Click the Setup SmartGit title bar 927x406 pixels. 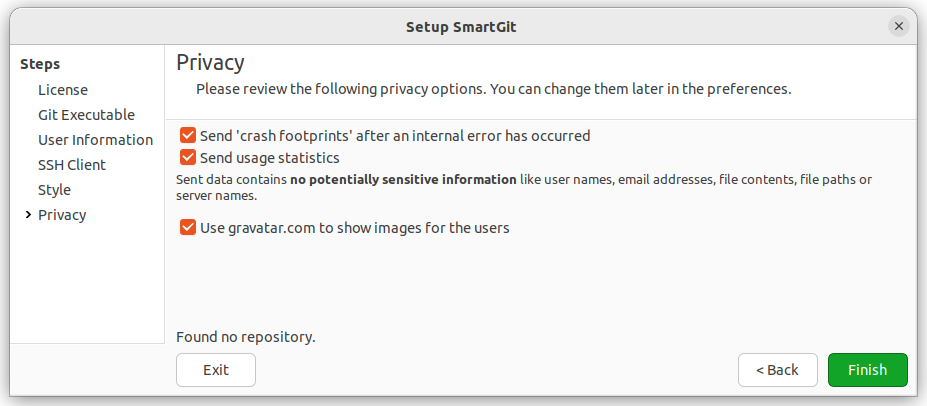coord(461,27)
